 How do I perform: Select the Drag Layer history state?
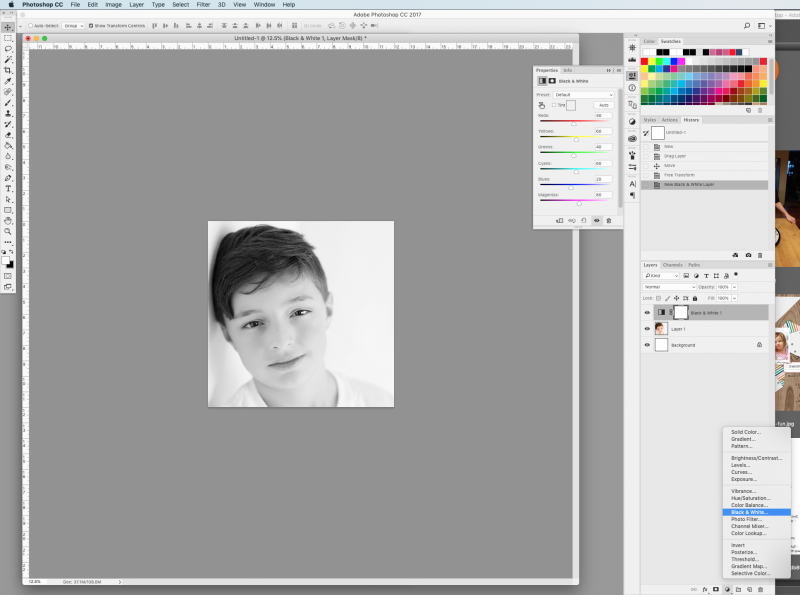point(705,156)
